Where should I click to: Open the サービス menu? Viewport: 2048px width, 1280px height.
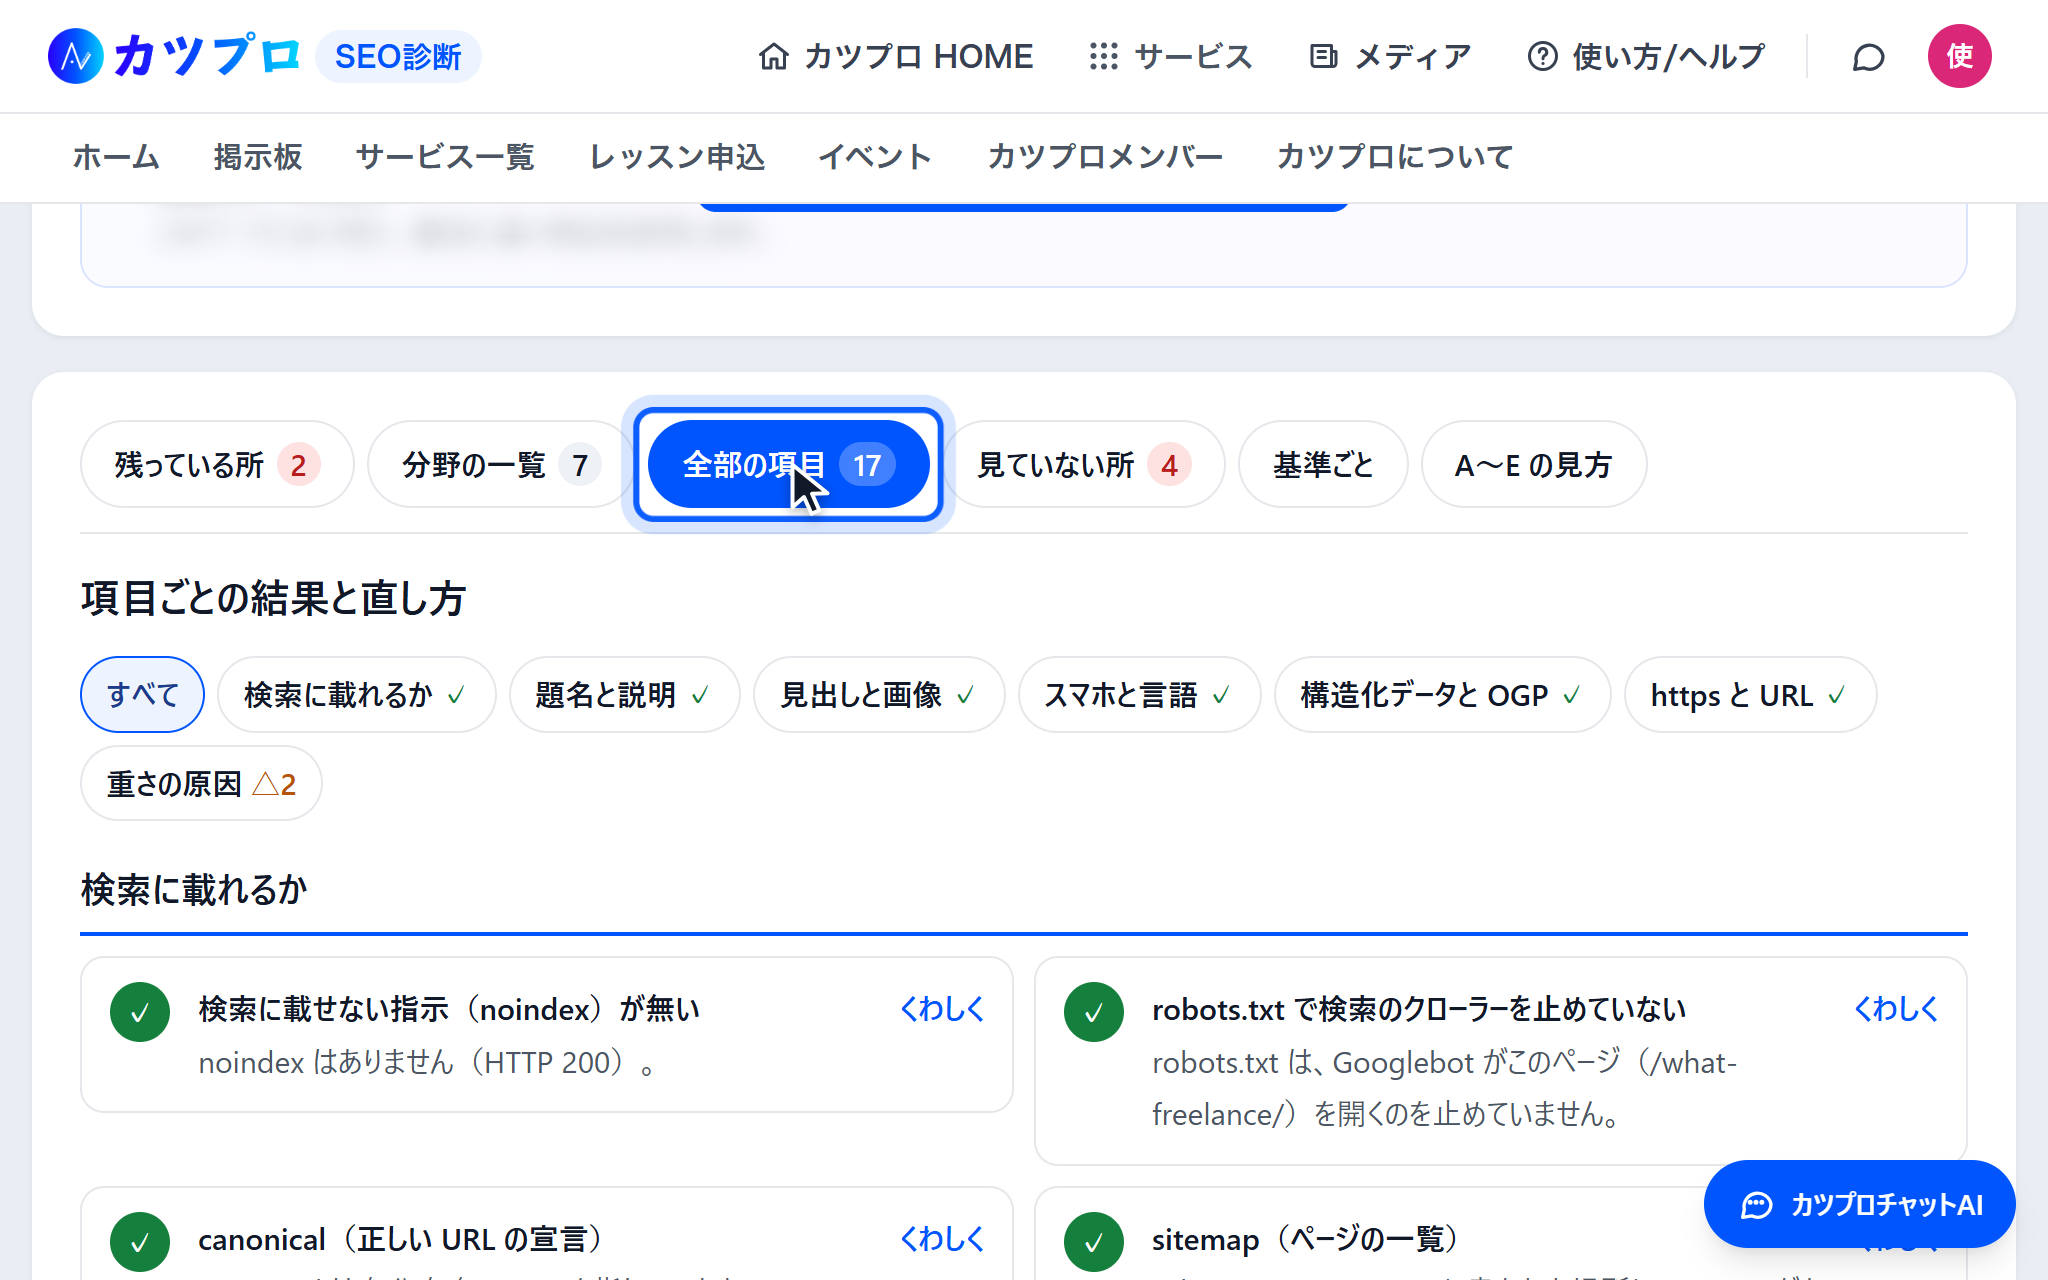[x=1171, y=57]
